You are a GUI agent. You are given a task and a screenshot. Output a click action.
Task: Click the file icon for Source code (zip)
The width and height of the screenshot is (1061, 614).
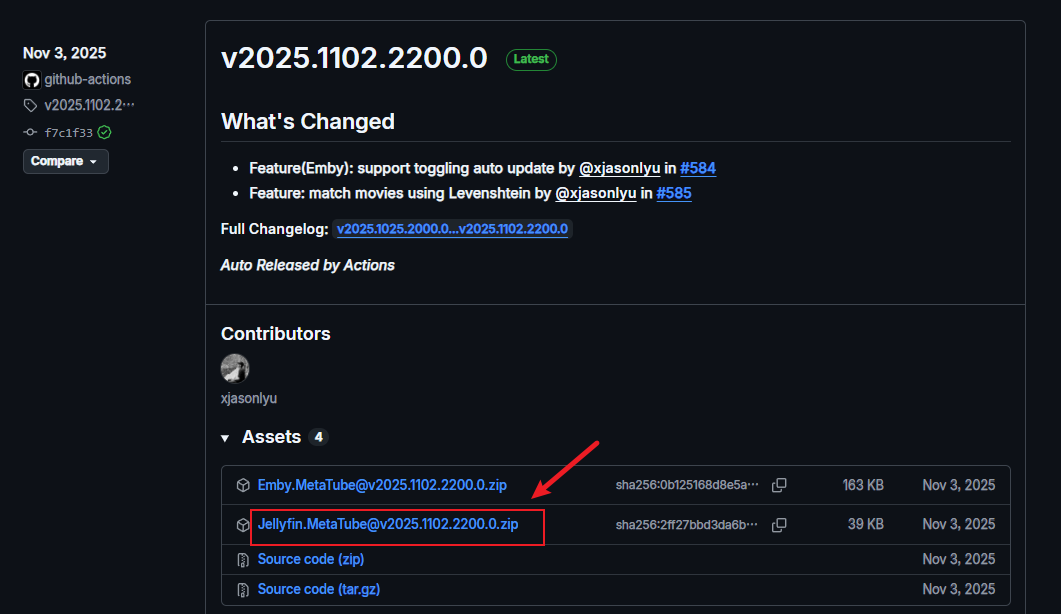click(243, 560)
